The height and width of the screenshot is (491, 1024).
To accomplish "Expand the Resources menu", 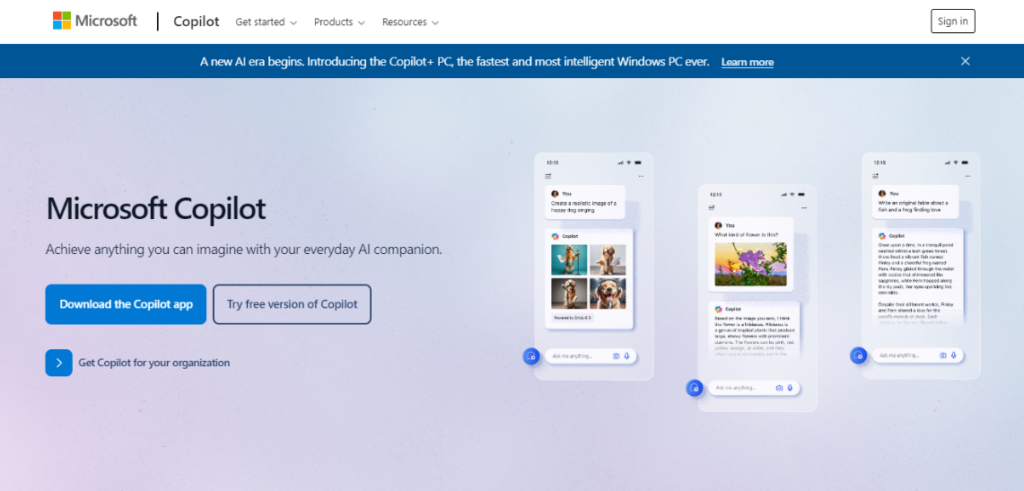I will (x=410, y=22).
